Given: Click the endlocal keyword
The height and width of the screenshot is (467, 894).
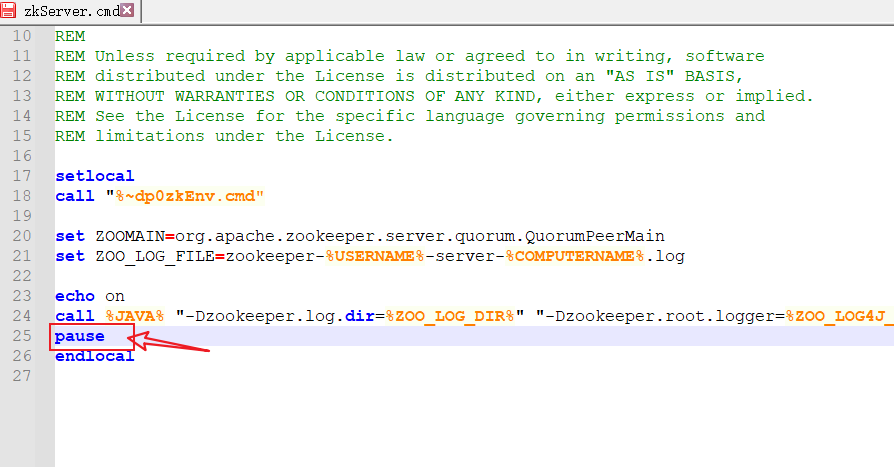Looking at the screenshot, I should click(94, 356).
